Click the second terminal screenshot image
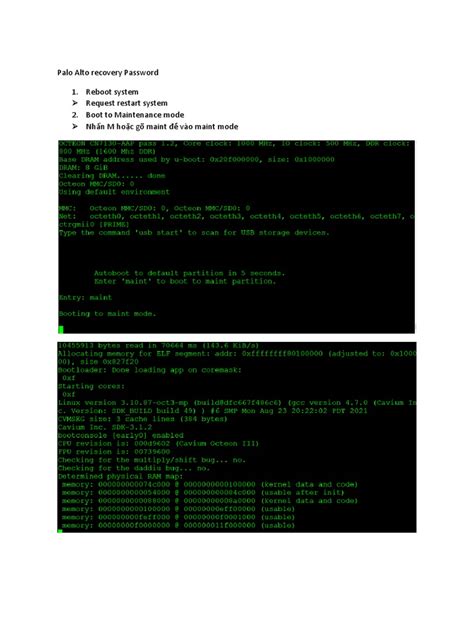 [237, 437]
